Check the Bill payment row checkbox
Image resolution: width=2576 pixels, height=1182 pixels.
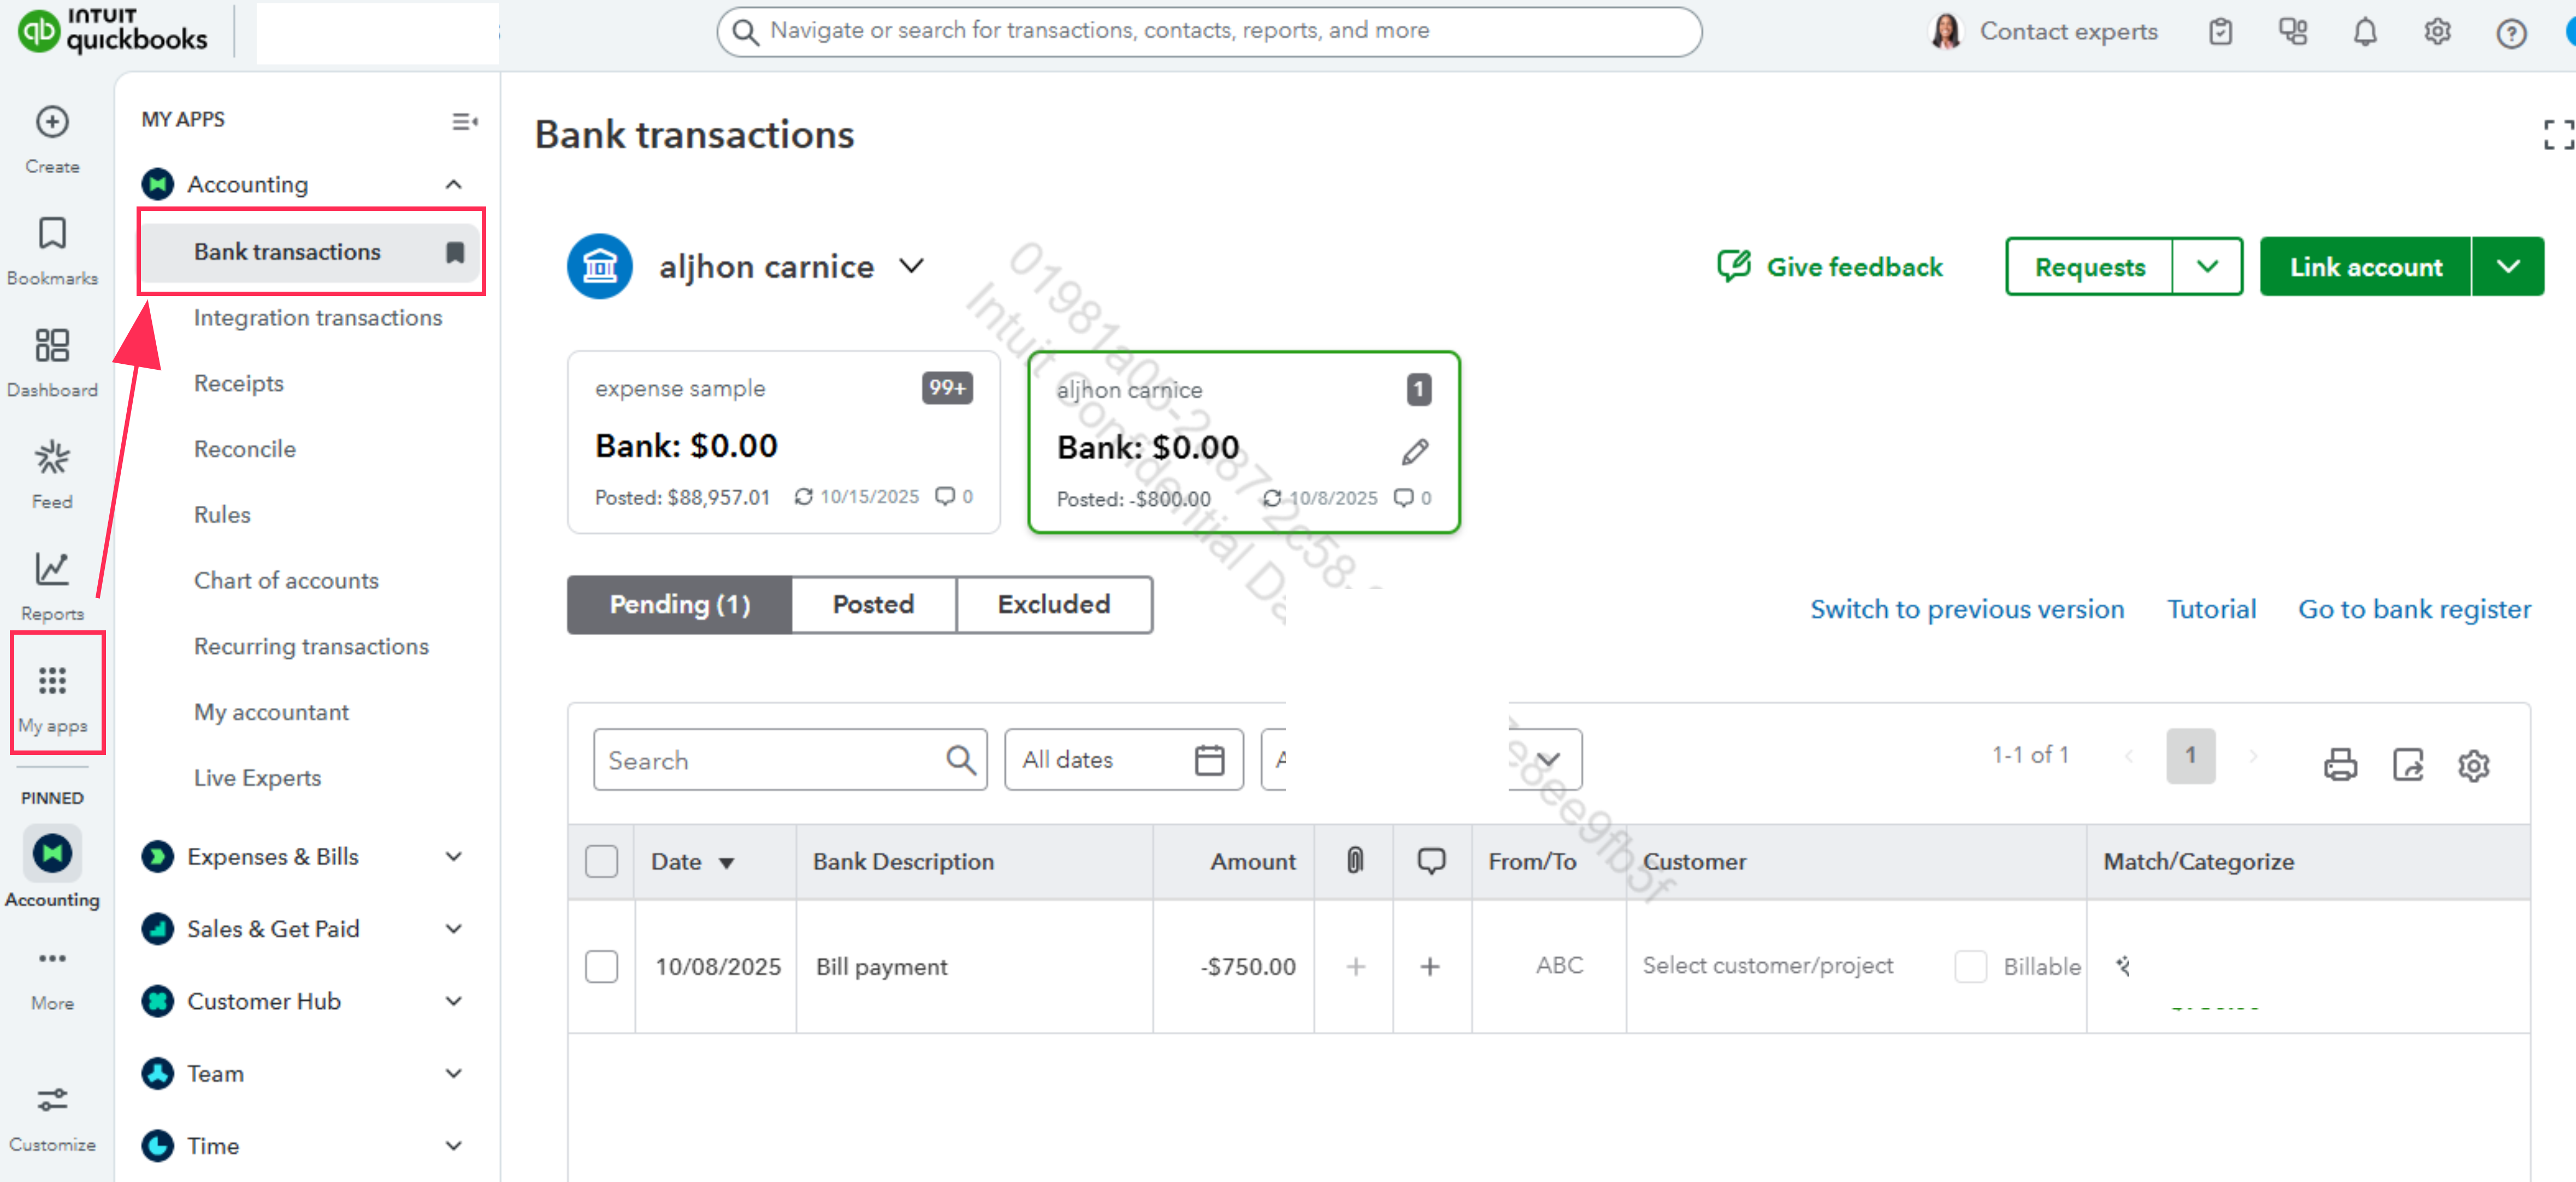pos(601,966)
